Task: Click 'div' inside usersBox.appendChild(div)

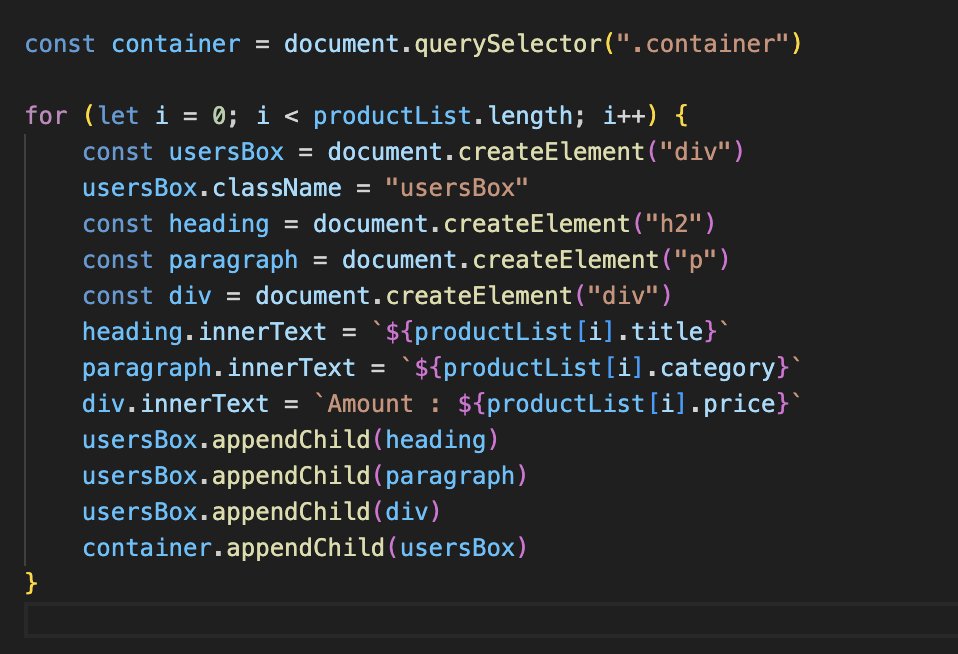Action: [407, 512]
